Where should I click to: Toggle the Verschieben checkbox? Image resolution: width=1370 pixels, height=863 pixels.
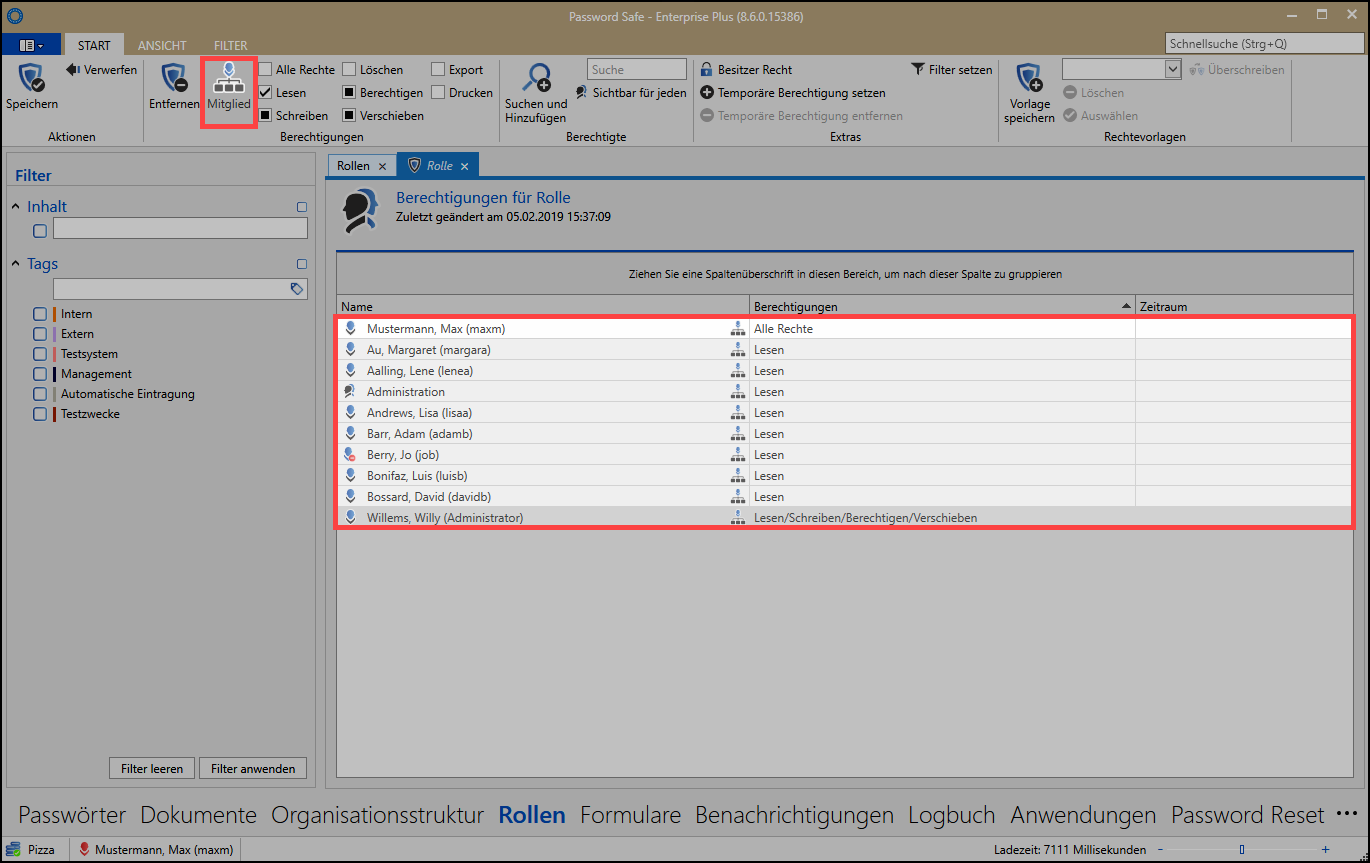point(349,116)
